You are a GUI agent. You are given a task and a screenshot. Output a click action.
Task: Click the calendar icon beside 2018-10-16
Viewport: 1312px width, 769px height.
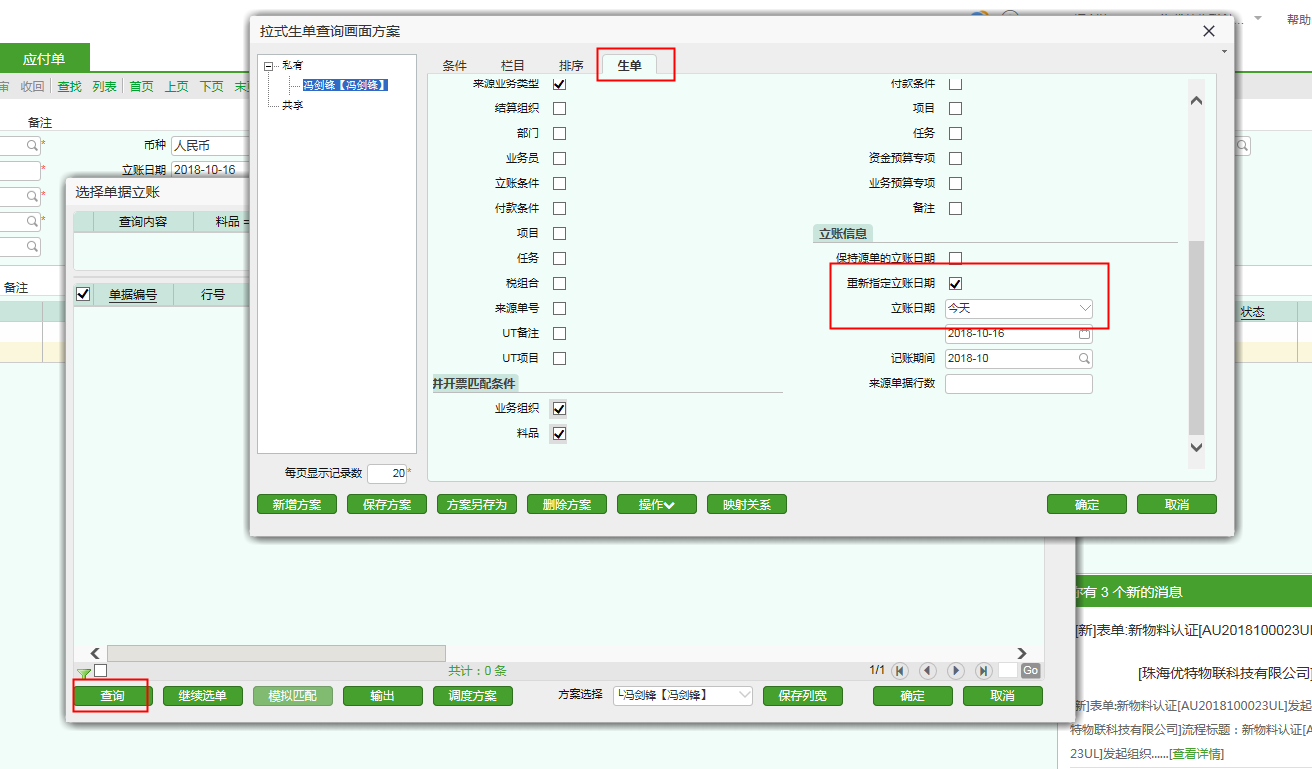click(1084, 334)
